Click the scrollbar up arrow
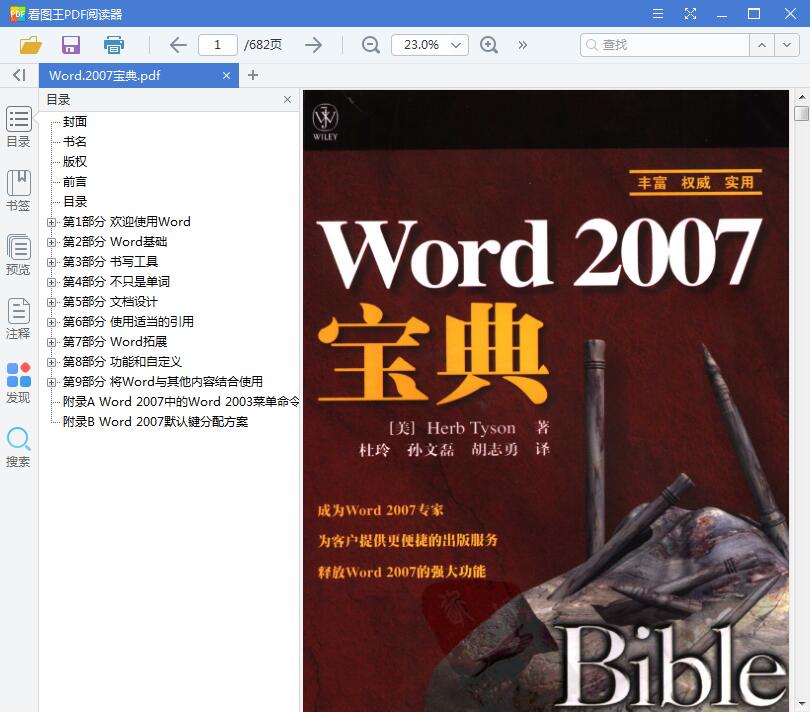 (x=801, y=97)
